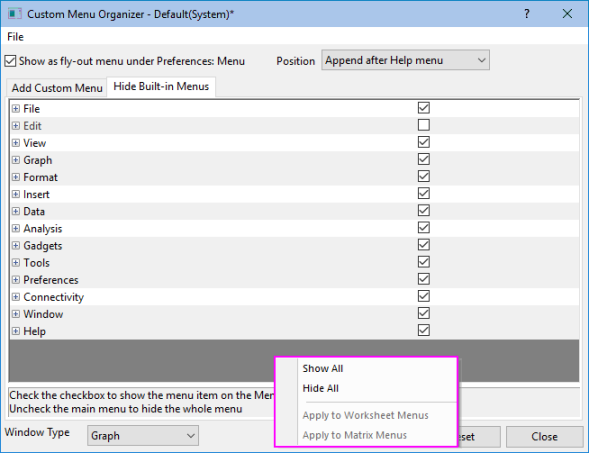The height and width of the screenshot is (453, 589).
Task: Uncheck the Gadgets menu visibility checkbox
Action: [x=424, y=245]
